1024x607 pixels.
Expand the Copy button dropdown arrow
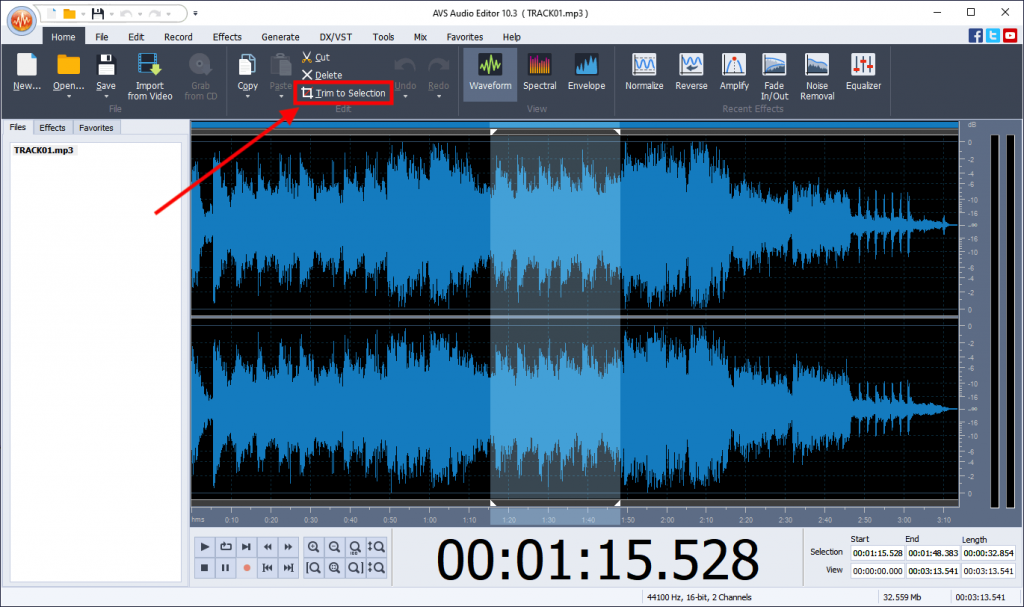247,97
